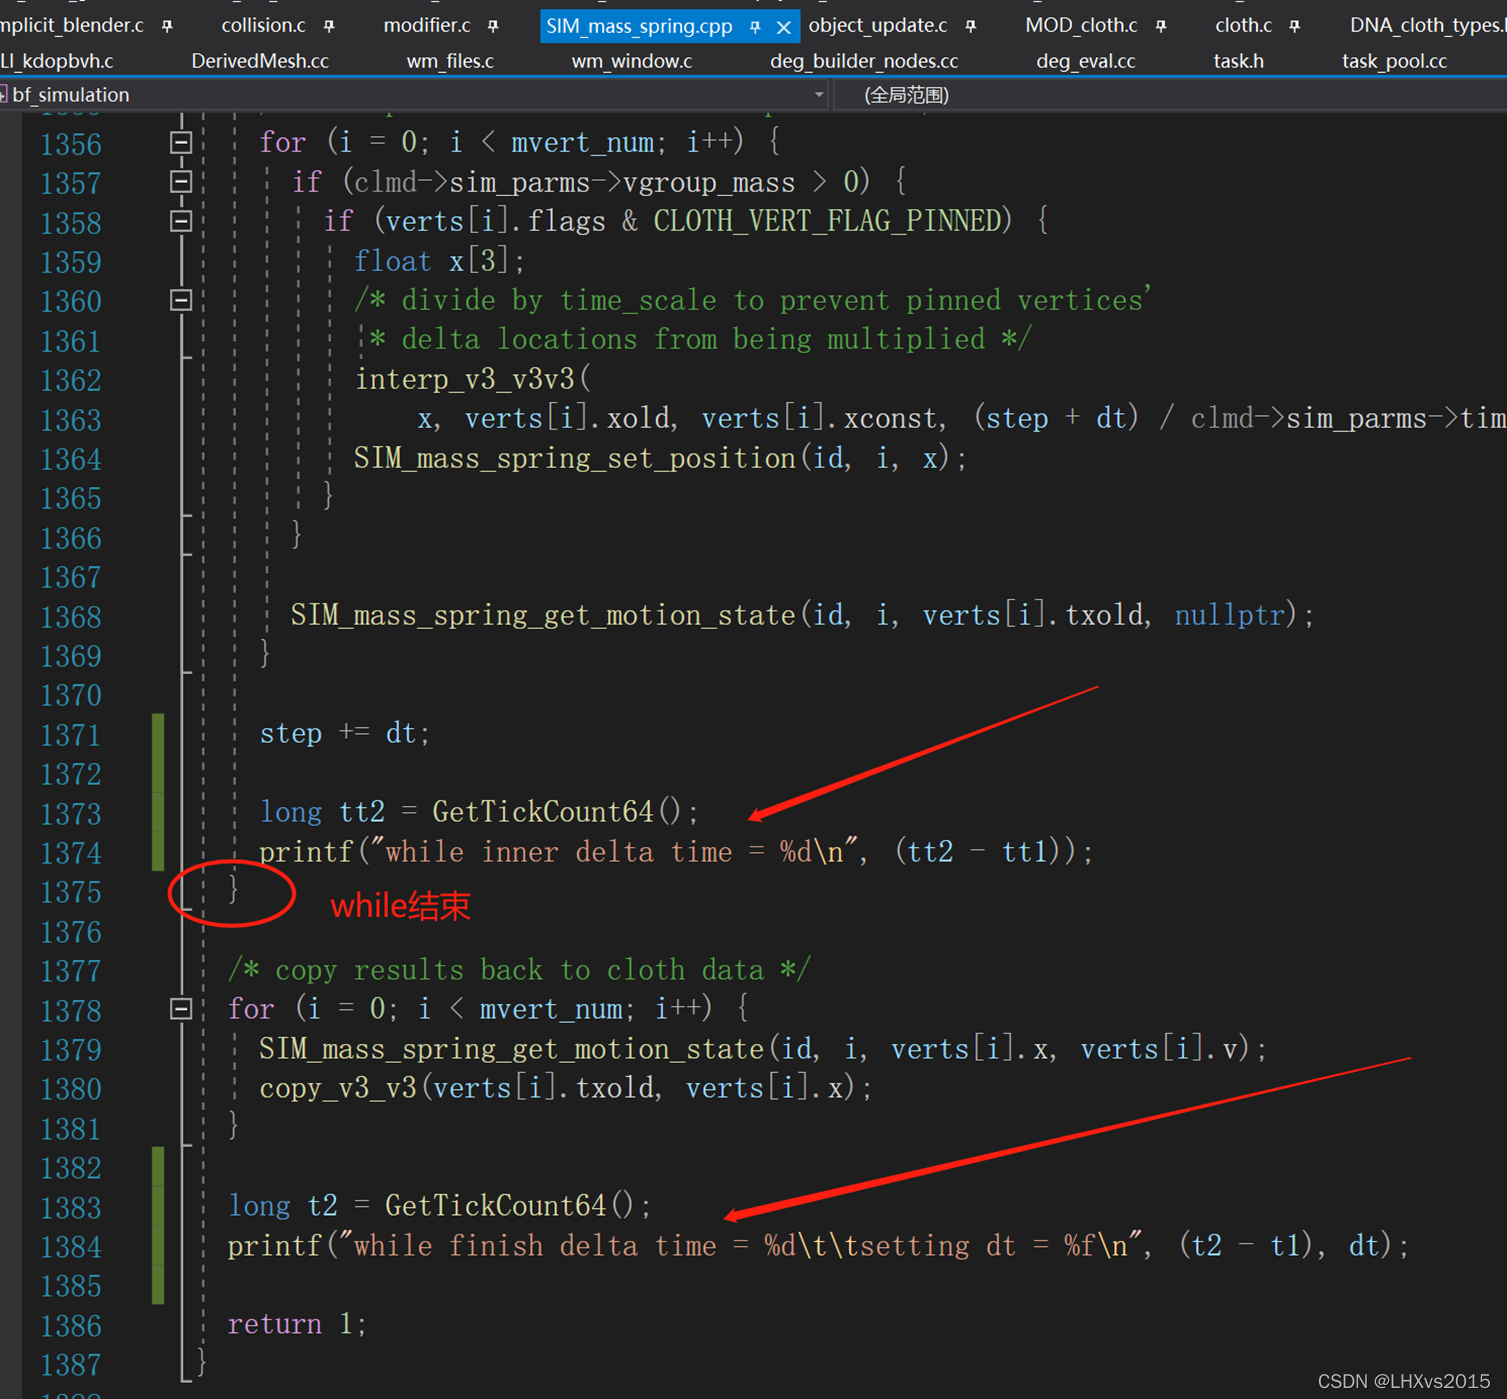Screen dimensions: 1507x1399
Task: Unpin the SIM_mass_spring.cpp tab
Action: pyautogui.click(x=755, y=26)
